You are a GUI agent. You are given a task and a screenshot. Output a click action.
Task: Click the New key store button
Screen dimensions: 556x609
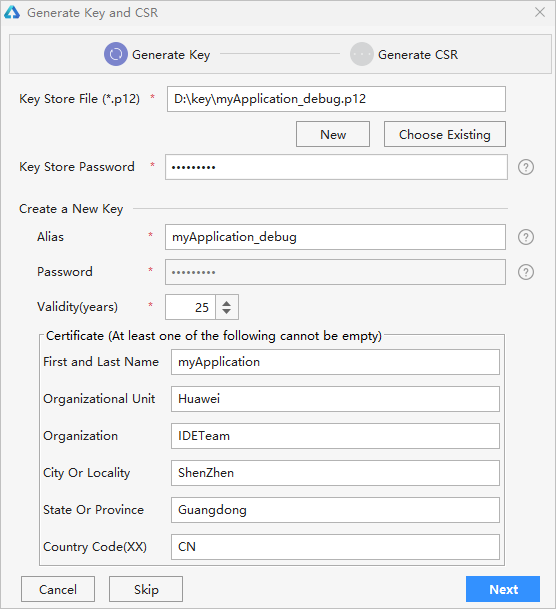coord(333,134)
